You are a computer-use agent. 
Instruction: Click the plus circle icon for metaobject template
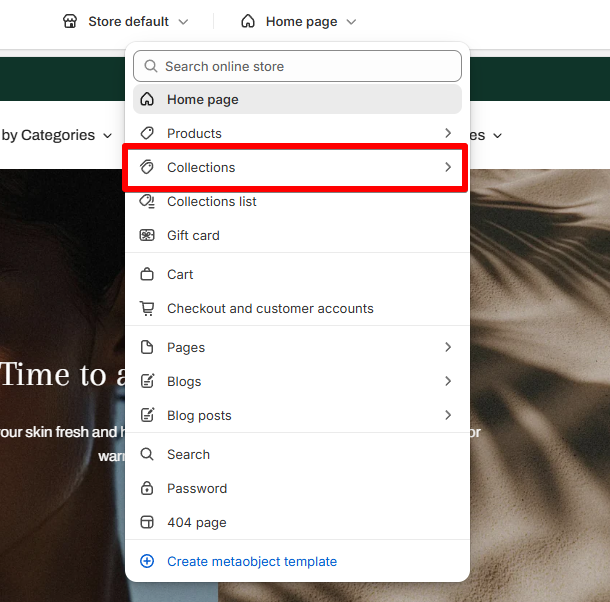(x=147, y=561)
